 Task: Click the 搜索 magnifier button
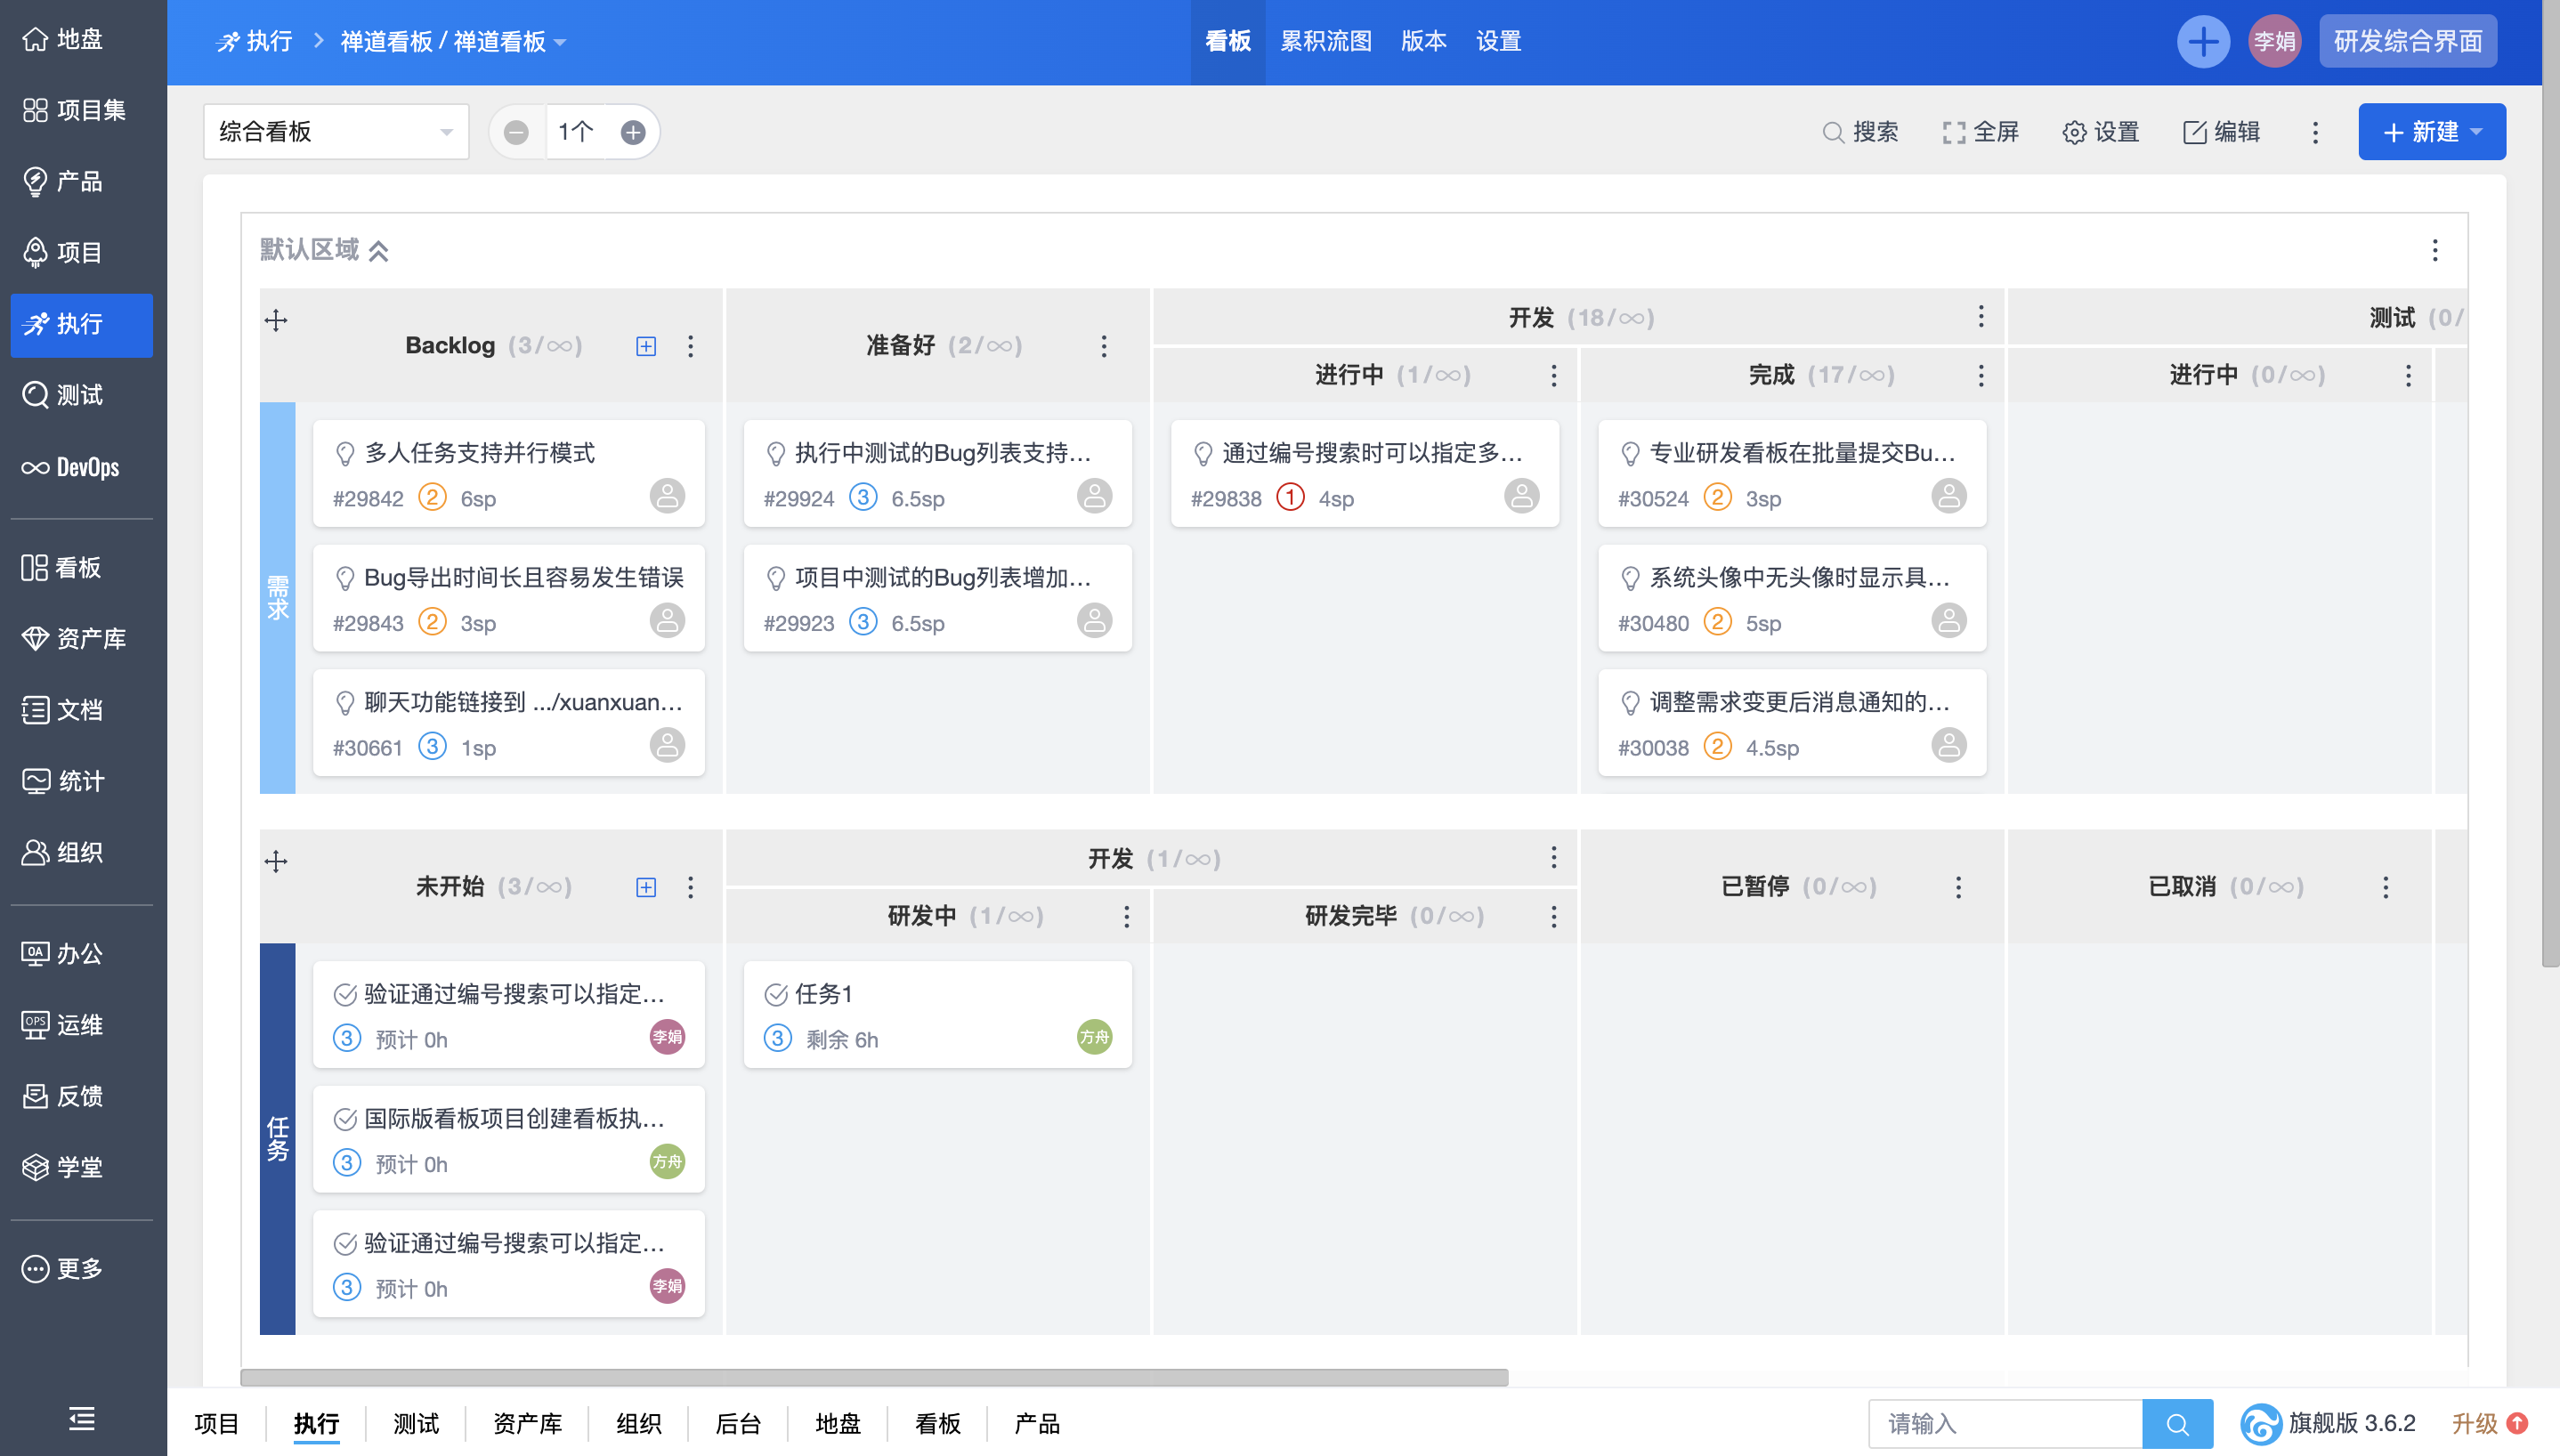point(1860,132)
